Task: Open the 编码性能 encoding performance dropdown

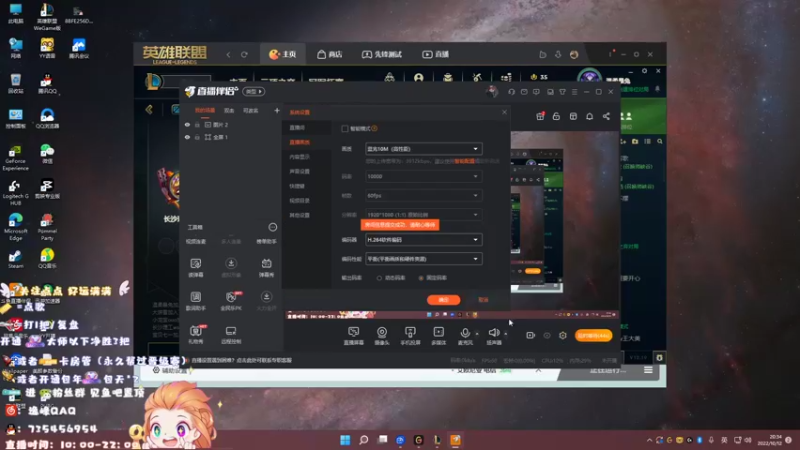Action: click(423, 259)
